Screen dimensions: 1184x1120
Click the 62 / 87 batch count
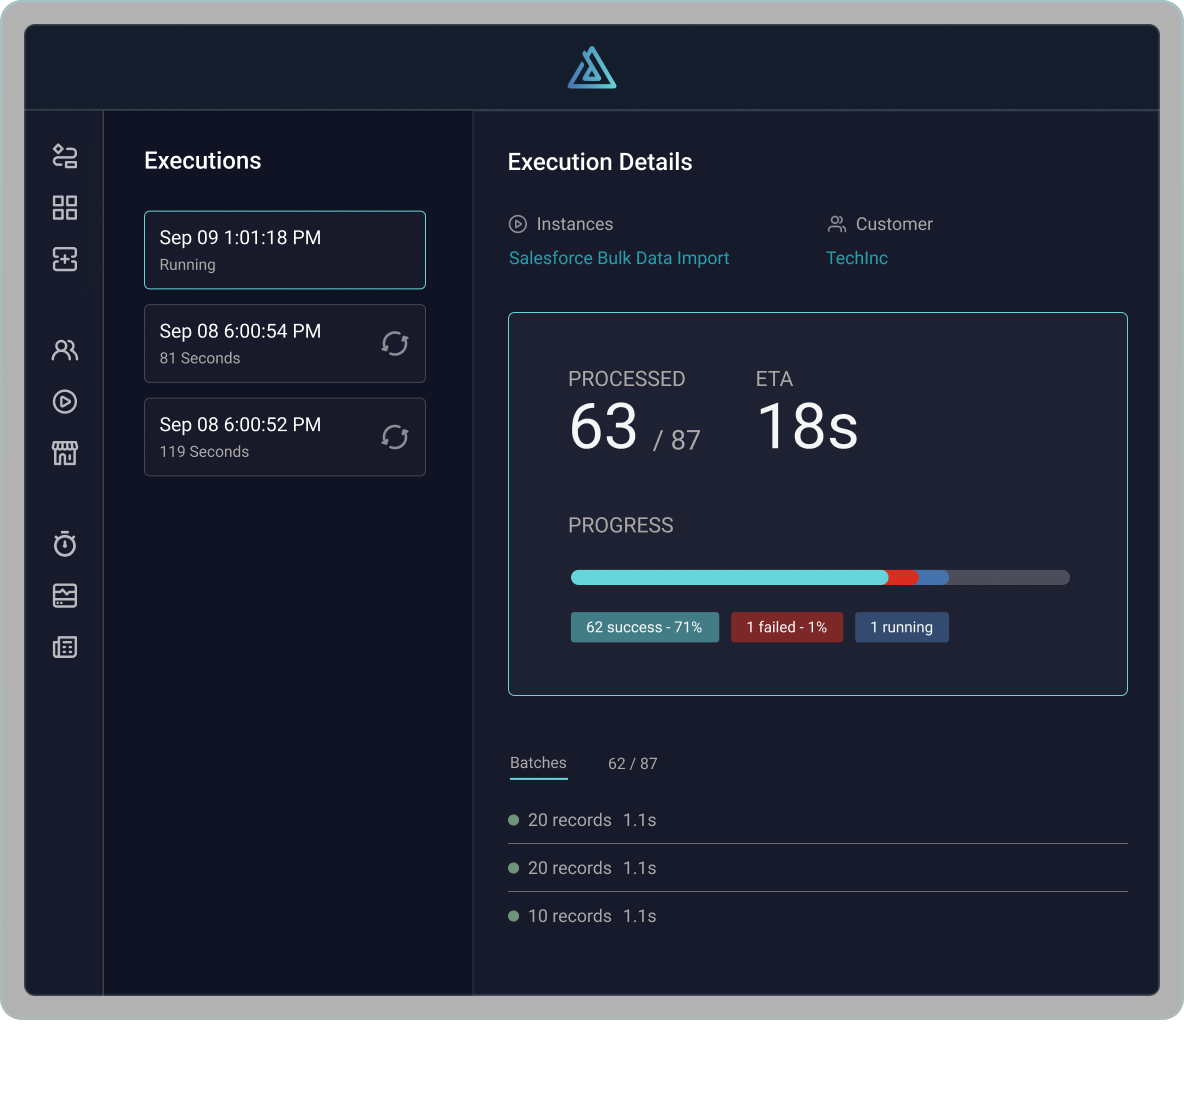pos(633,764)
